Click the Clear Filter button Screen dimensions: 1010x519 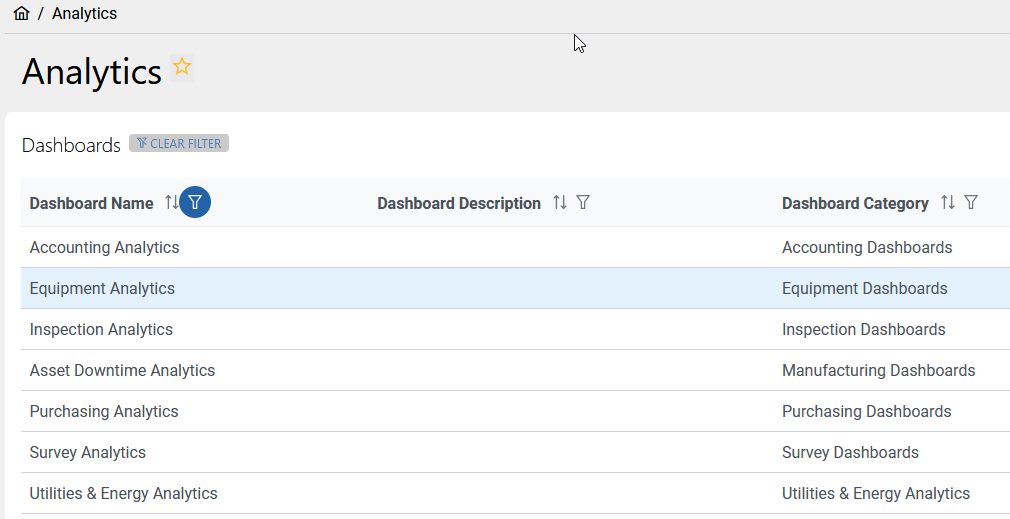[179, 144]
